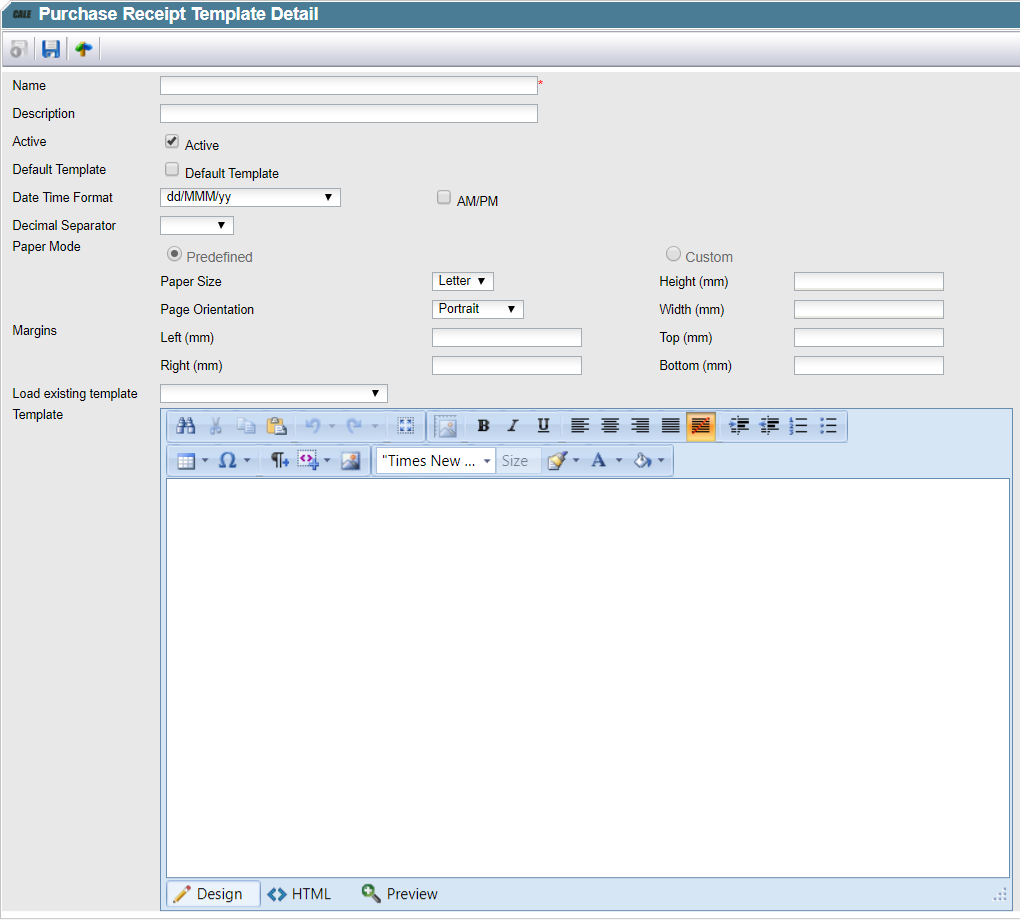The width and height of the screenshot is (1020, 920).
Task: Click the Indent icon
Action: pyautogui.click(x=738, y=426)
